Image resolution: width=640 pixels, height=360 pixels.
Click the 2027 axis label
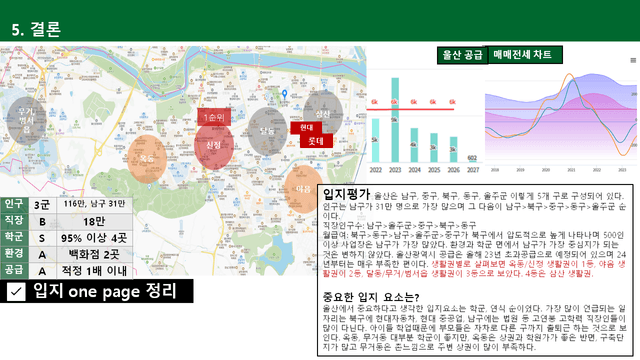(473, 170)
